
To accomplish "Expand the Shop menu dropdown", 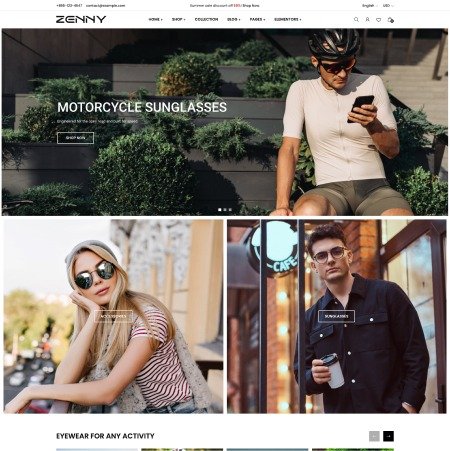I will (x=179, y=20).
